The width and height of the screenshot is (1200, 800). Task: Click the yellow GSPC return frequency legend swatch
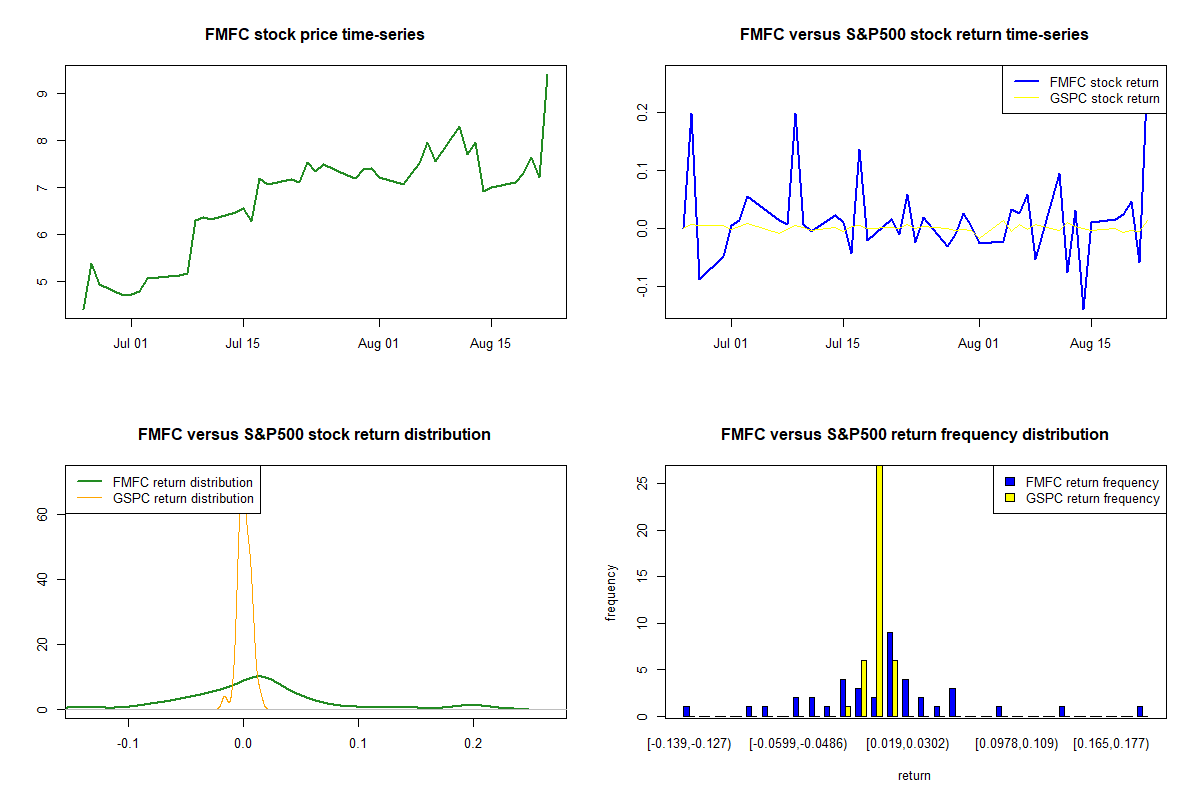click(1010, 498)
